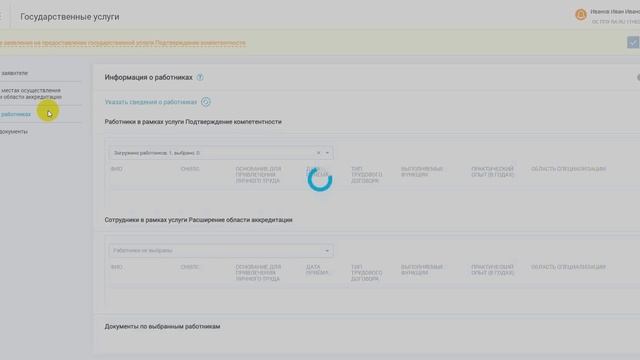Open the 'документы' sidebar section
Image resolution: width=640 pixels, height=360 pixels.
(x=14, y=131)
